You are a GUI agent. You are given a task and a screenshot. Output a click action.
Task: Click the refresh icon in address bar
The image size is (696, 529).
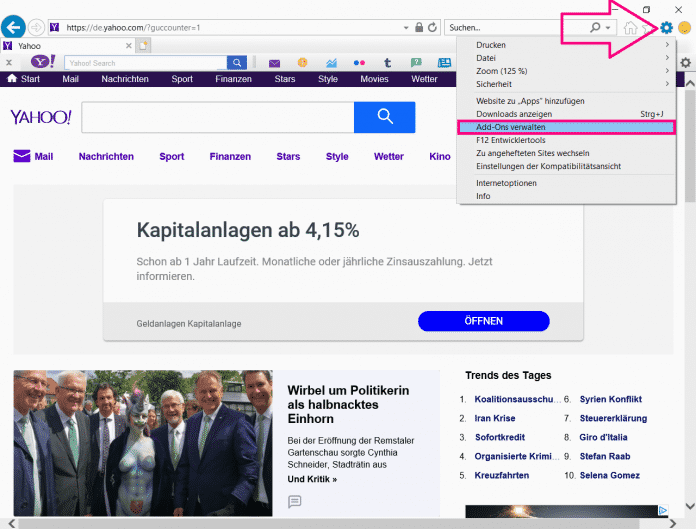click(x=434, y=27)
